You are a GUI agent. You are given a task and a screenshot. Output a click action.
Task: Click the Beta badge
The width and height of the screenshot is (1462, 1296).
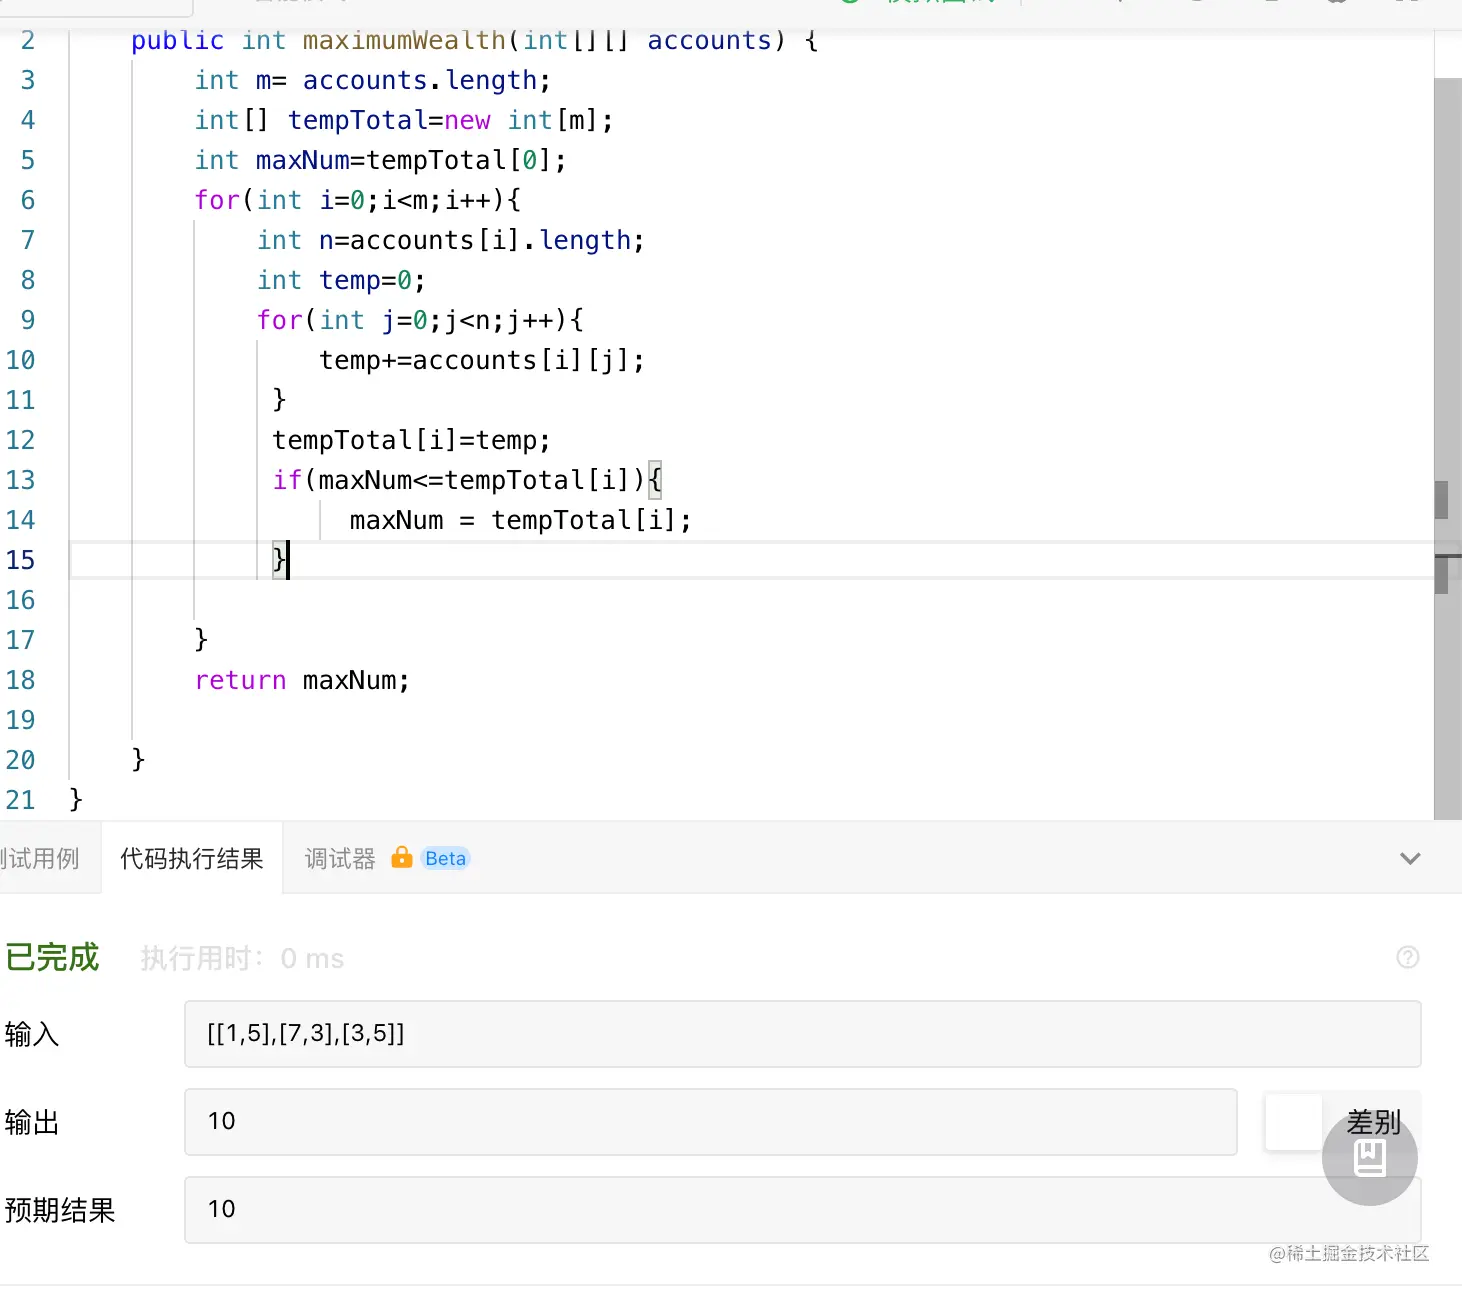click(445, 858)
